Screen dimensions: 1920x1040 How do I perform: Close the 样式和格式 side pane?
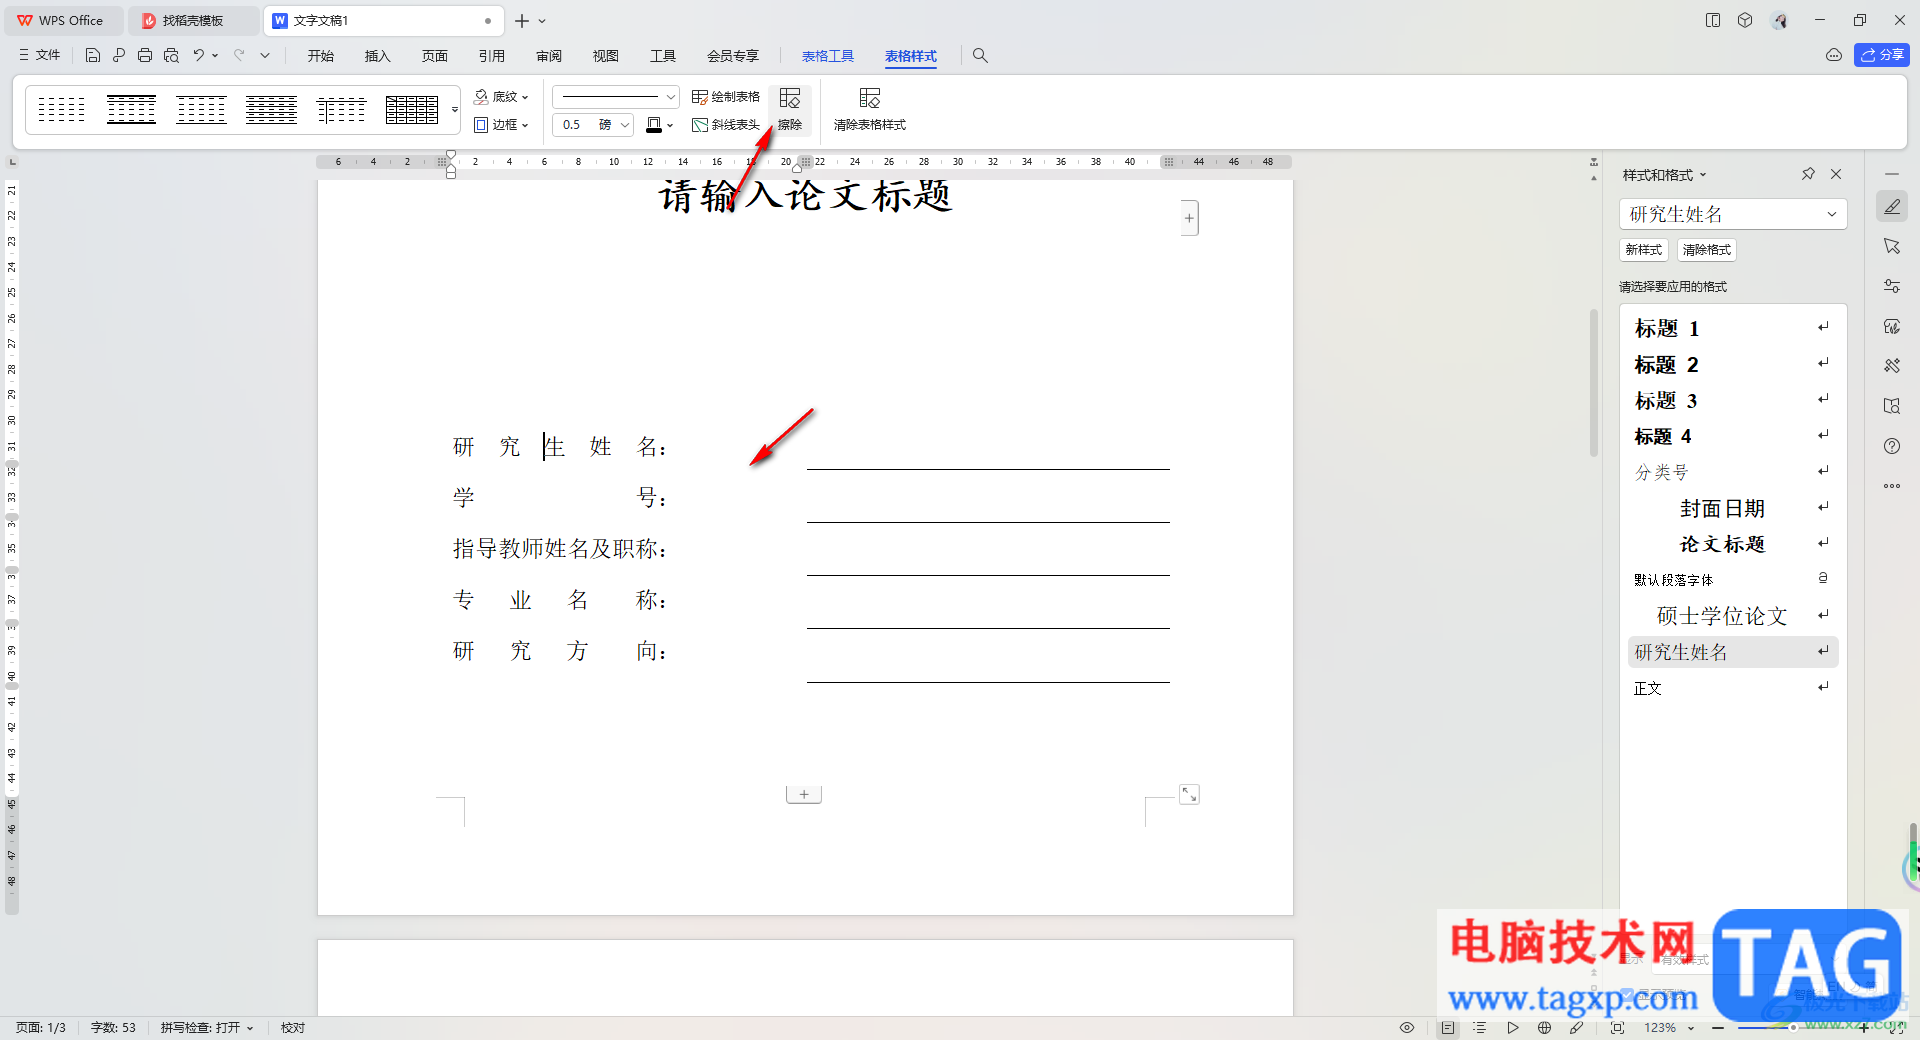(x=1836, y=174)
